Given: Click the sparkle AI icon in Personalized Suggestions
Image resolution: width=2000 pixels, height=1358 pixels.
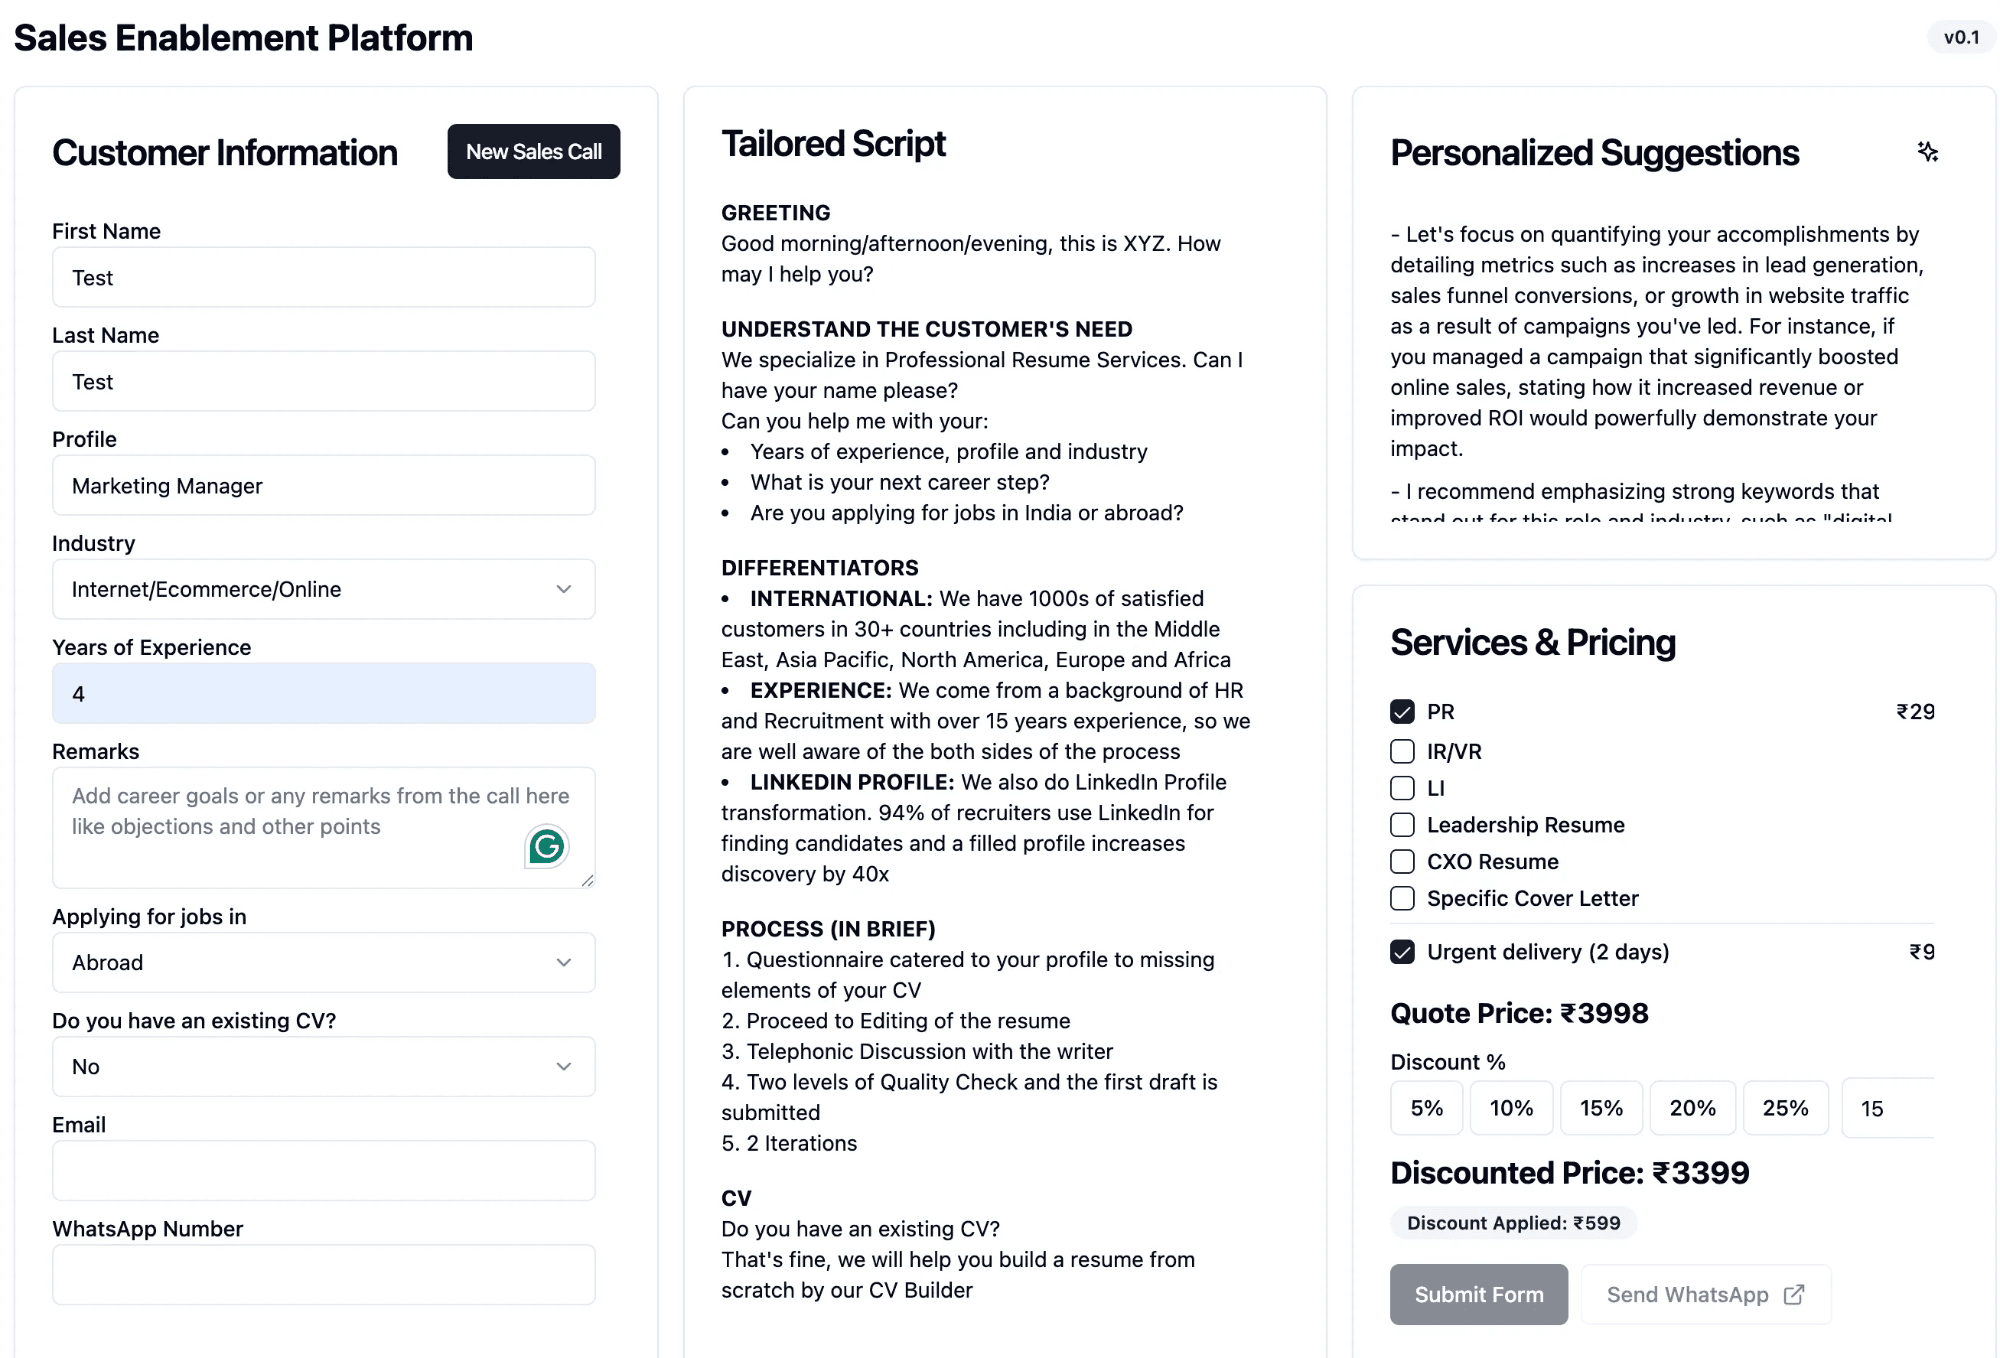Looking at the screenshot, I should click(x=1928, y=152).
